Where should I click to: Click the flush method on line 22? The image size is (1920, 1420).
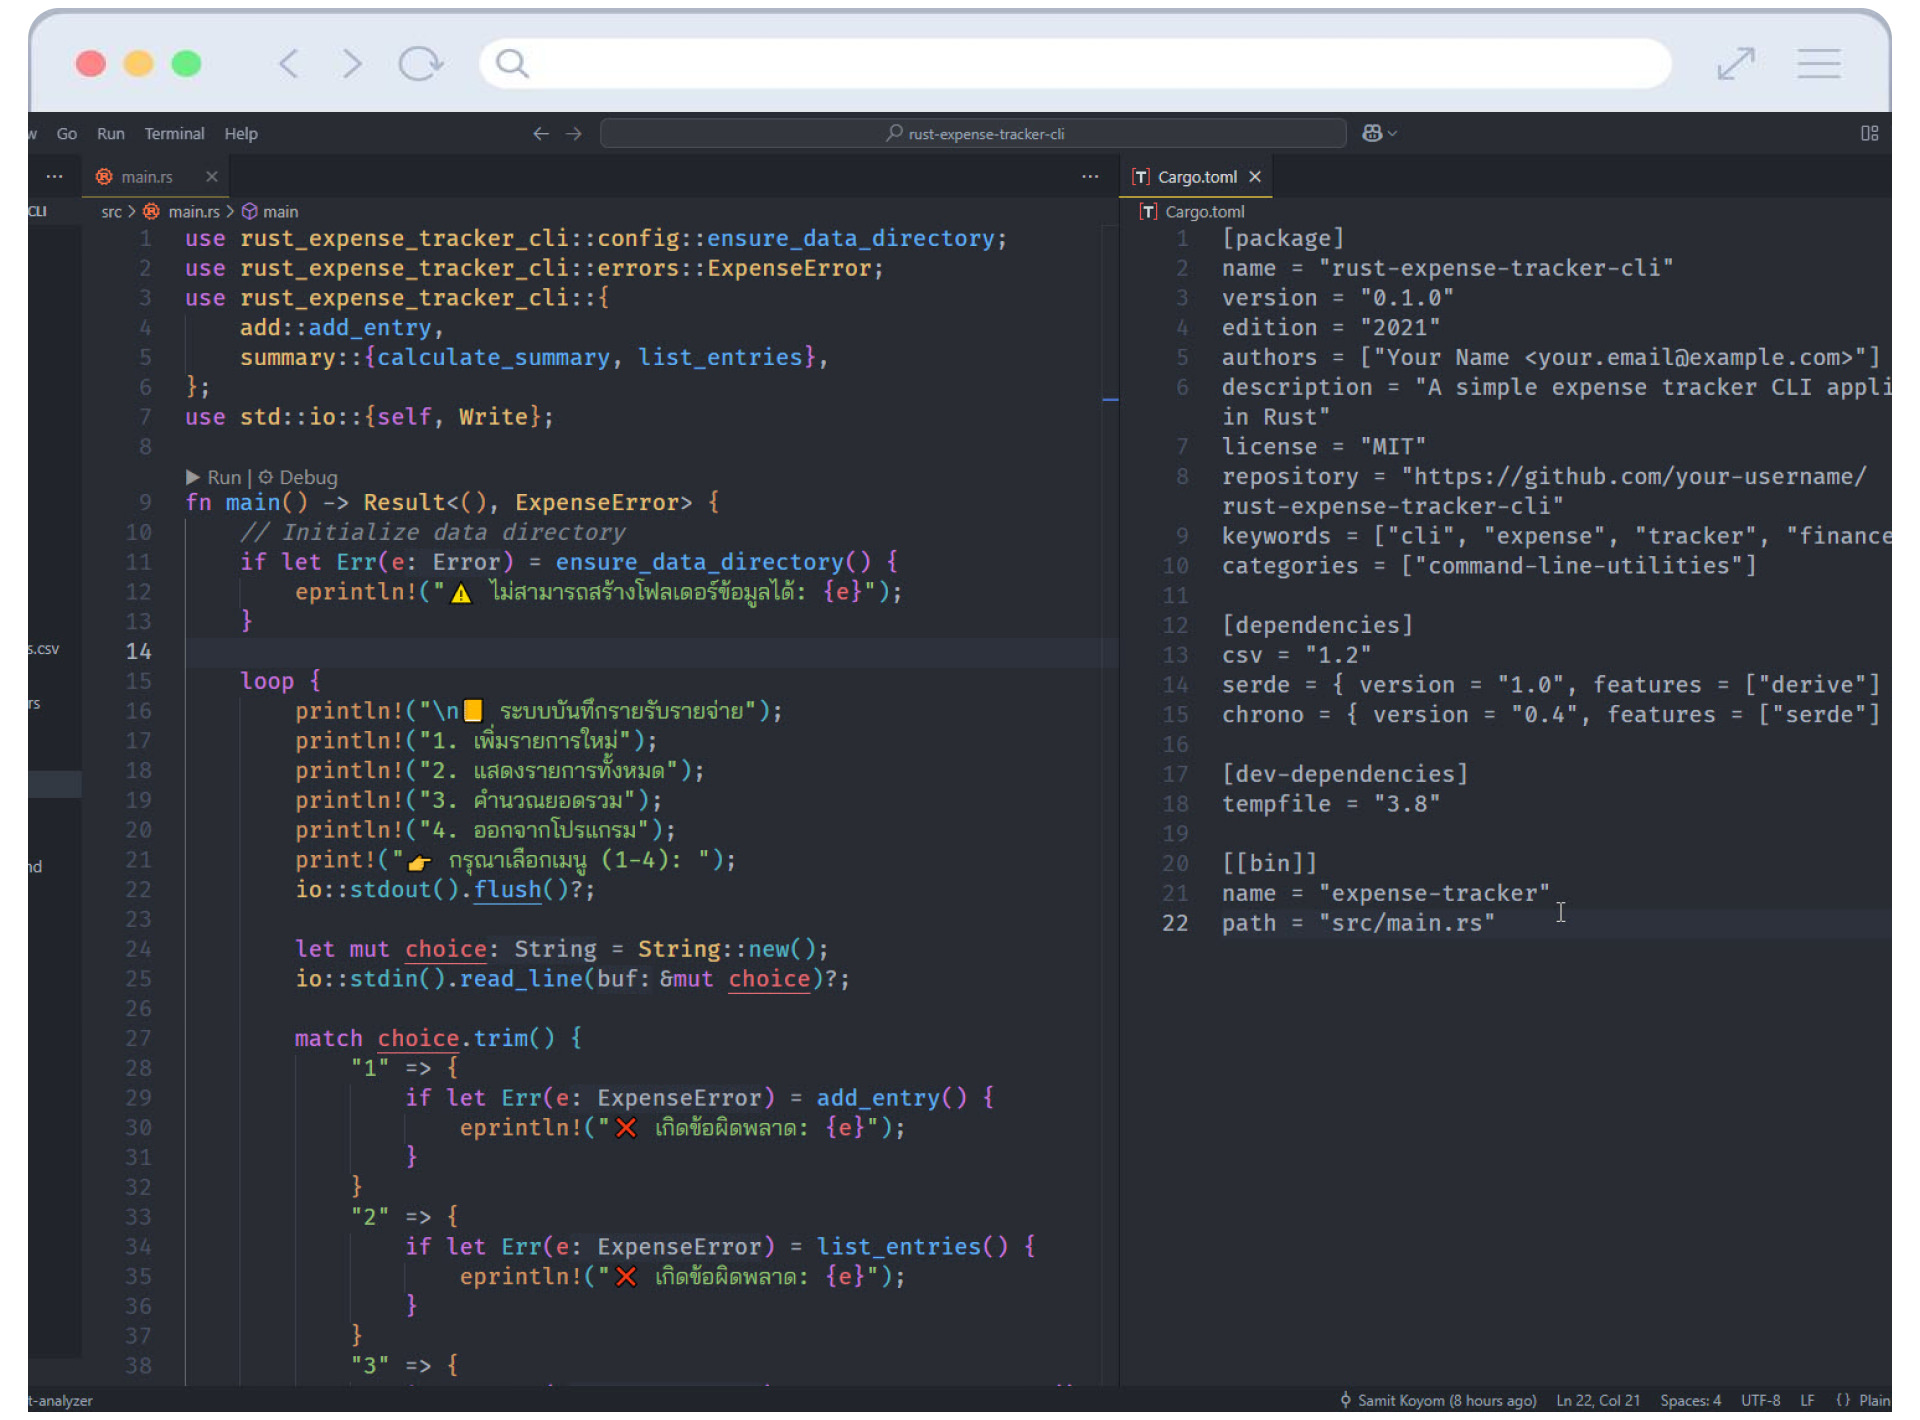click(x=507, y=890)
